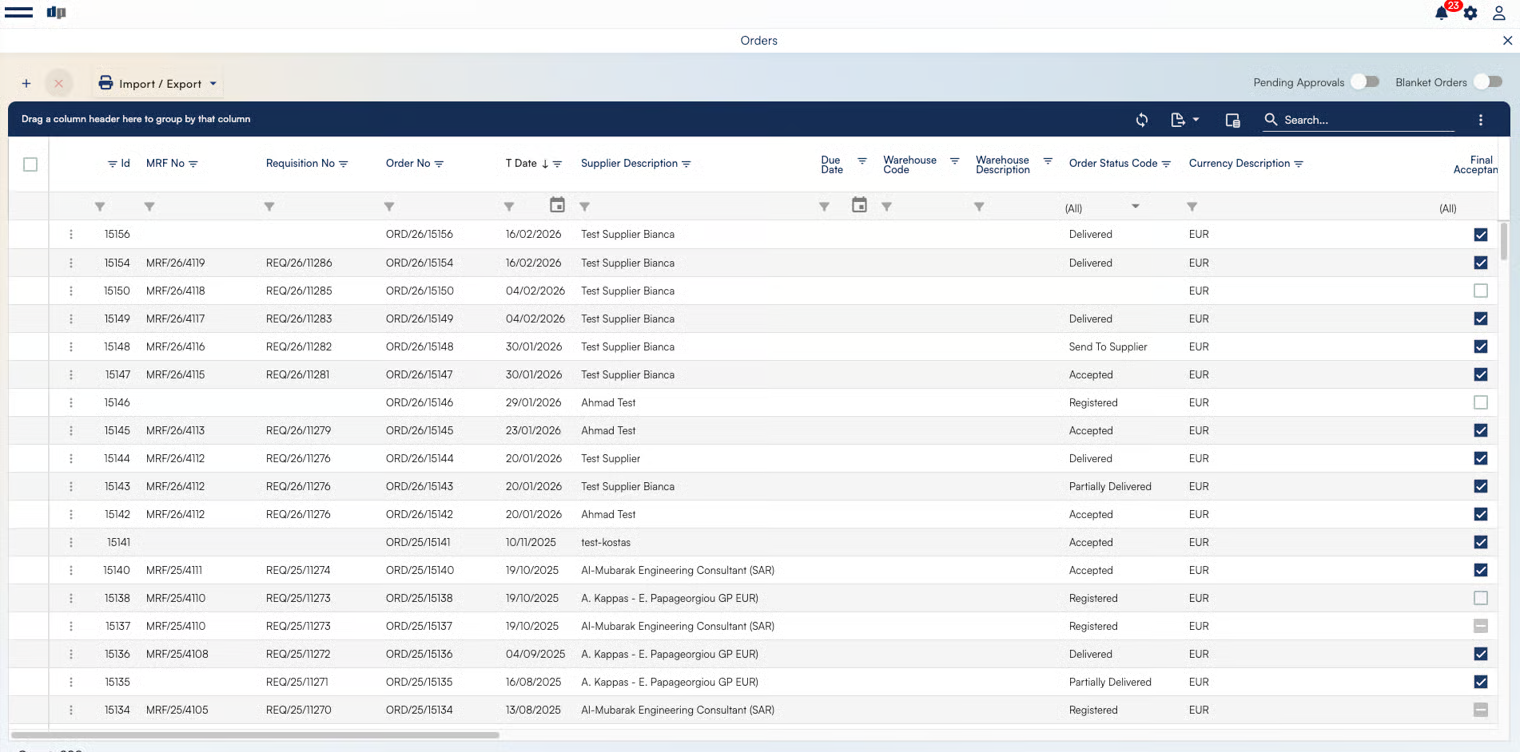This screenshot has width=1520, height=752.
Task: Open the column chooser icon
Action: point(1233,120)
